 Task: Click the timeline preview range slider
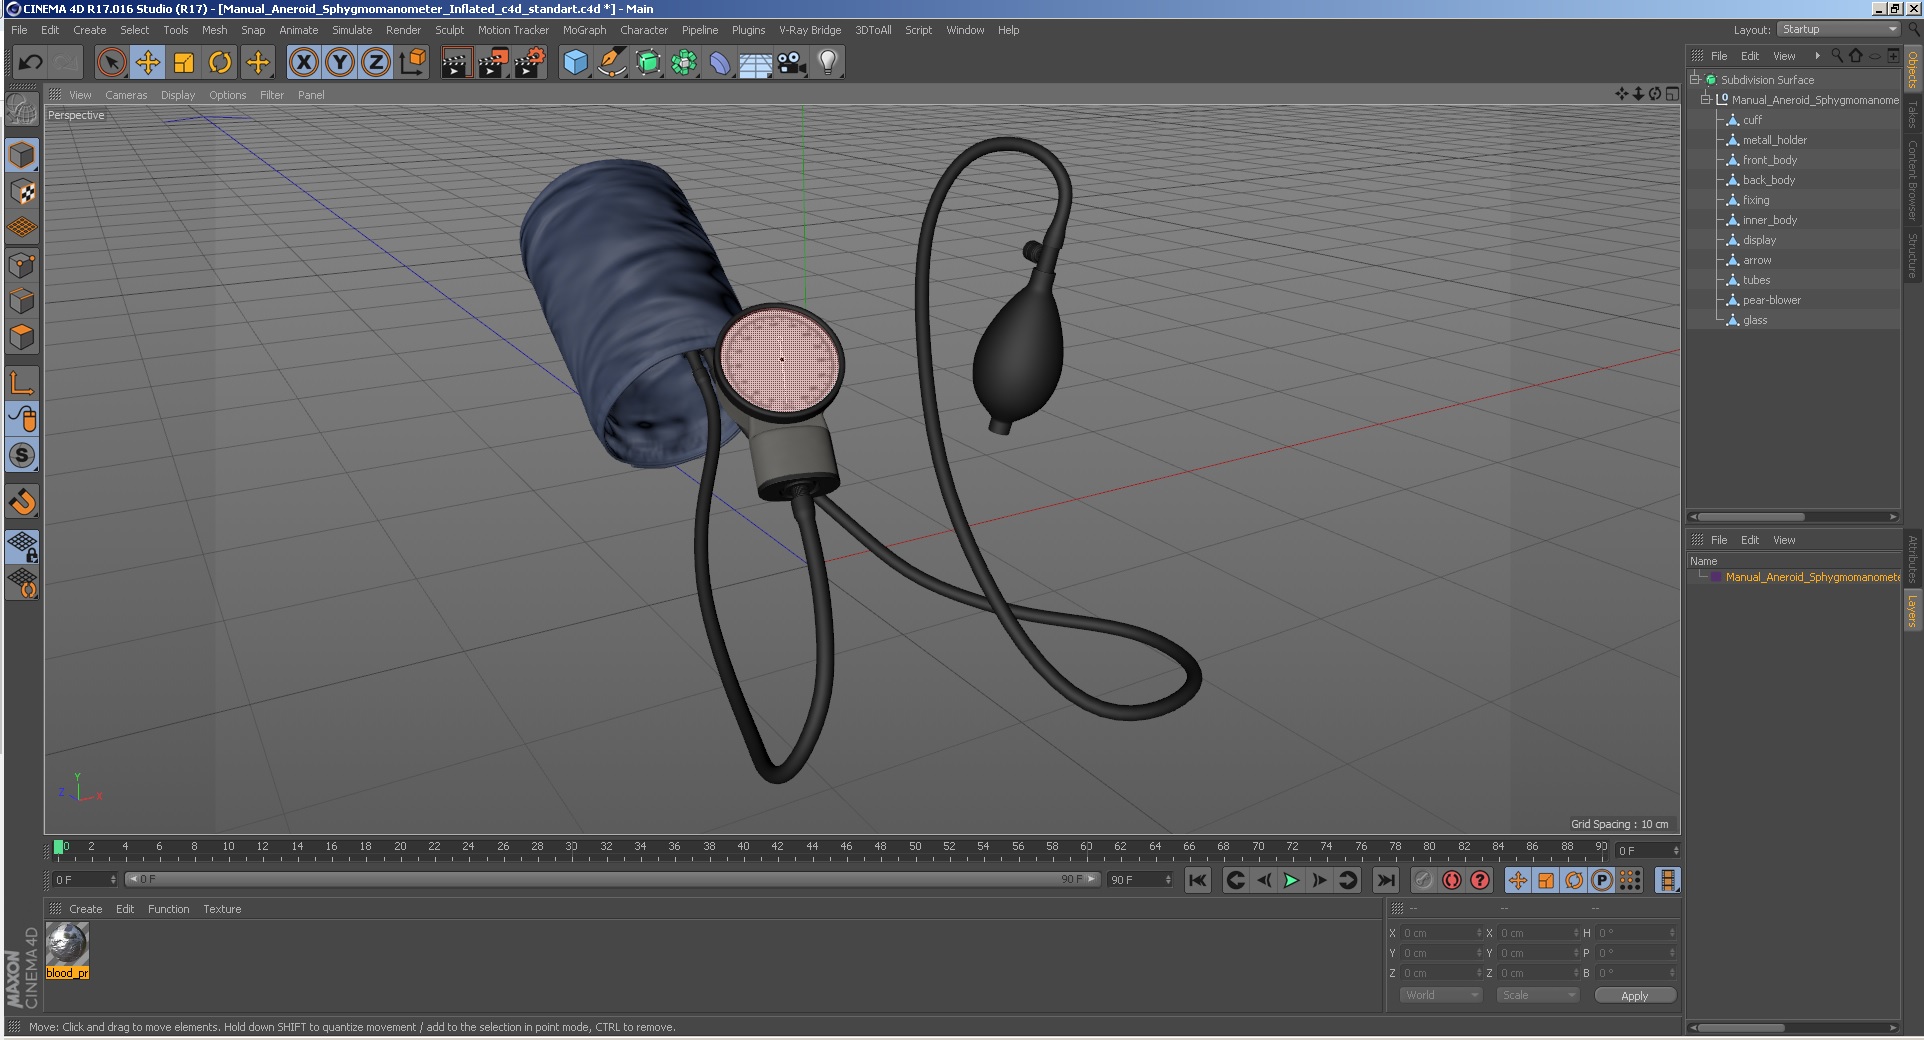613,879
